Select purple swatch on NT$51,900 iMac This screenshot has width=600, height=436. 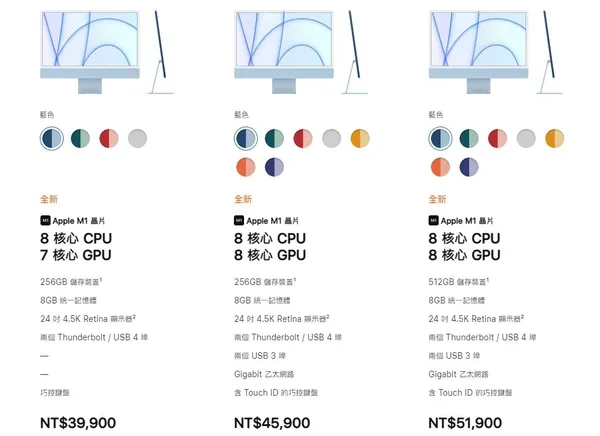[469, 167]
